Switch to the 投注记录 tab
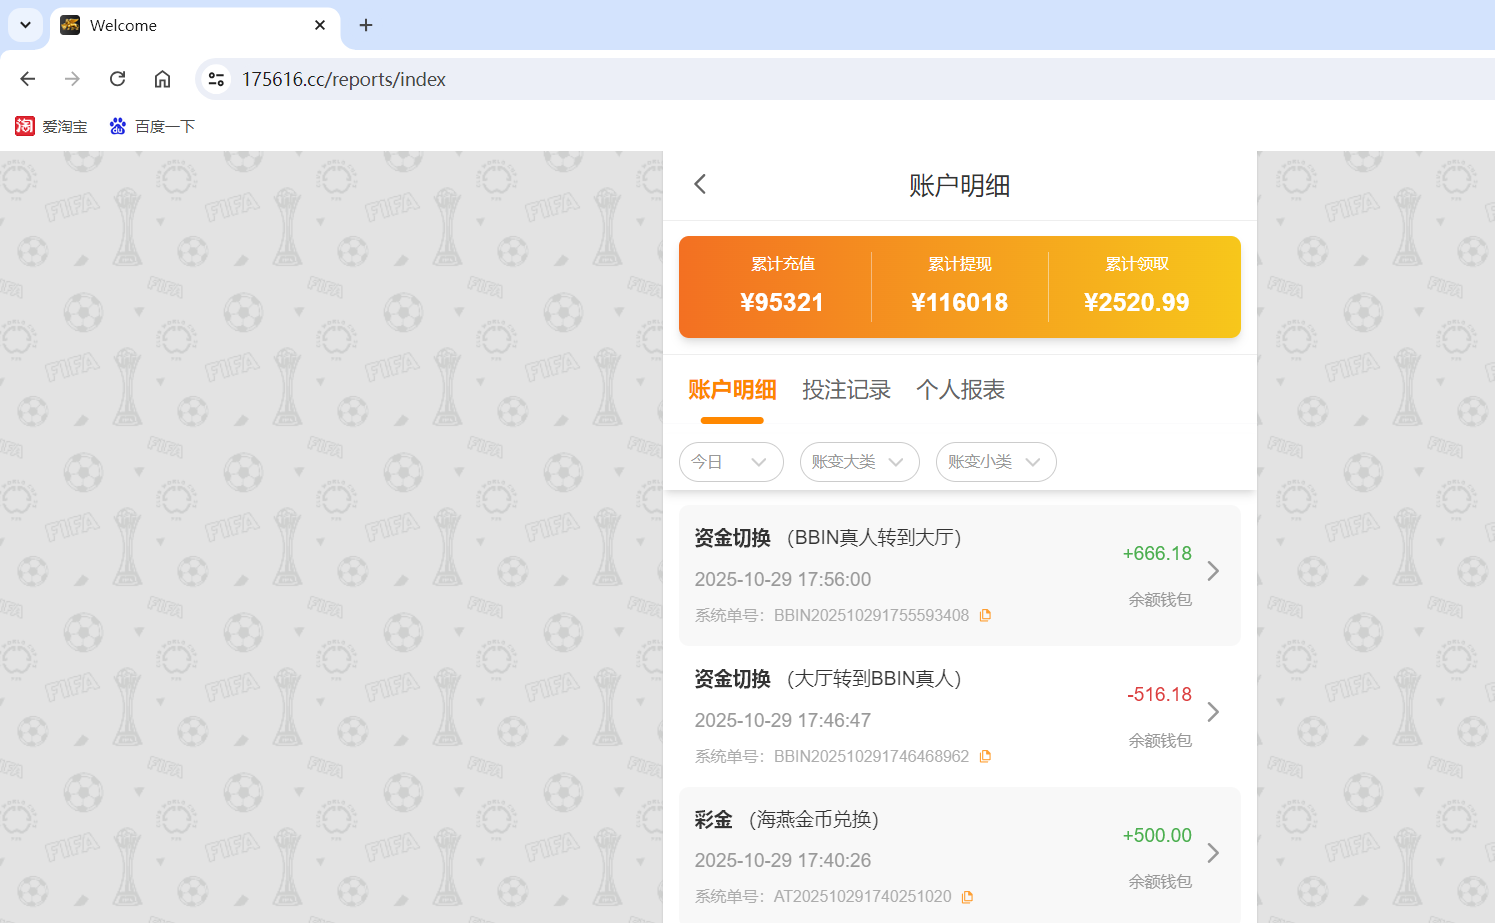The height and width of the screenshot is (923, 1495). point(846,390)
